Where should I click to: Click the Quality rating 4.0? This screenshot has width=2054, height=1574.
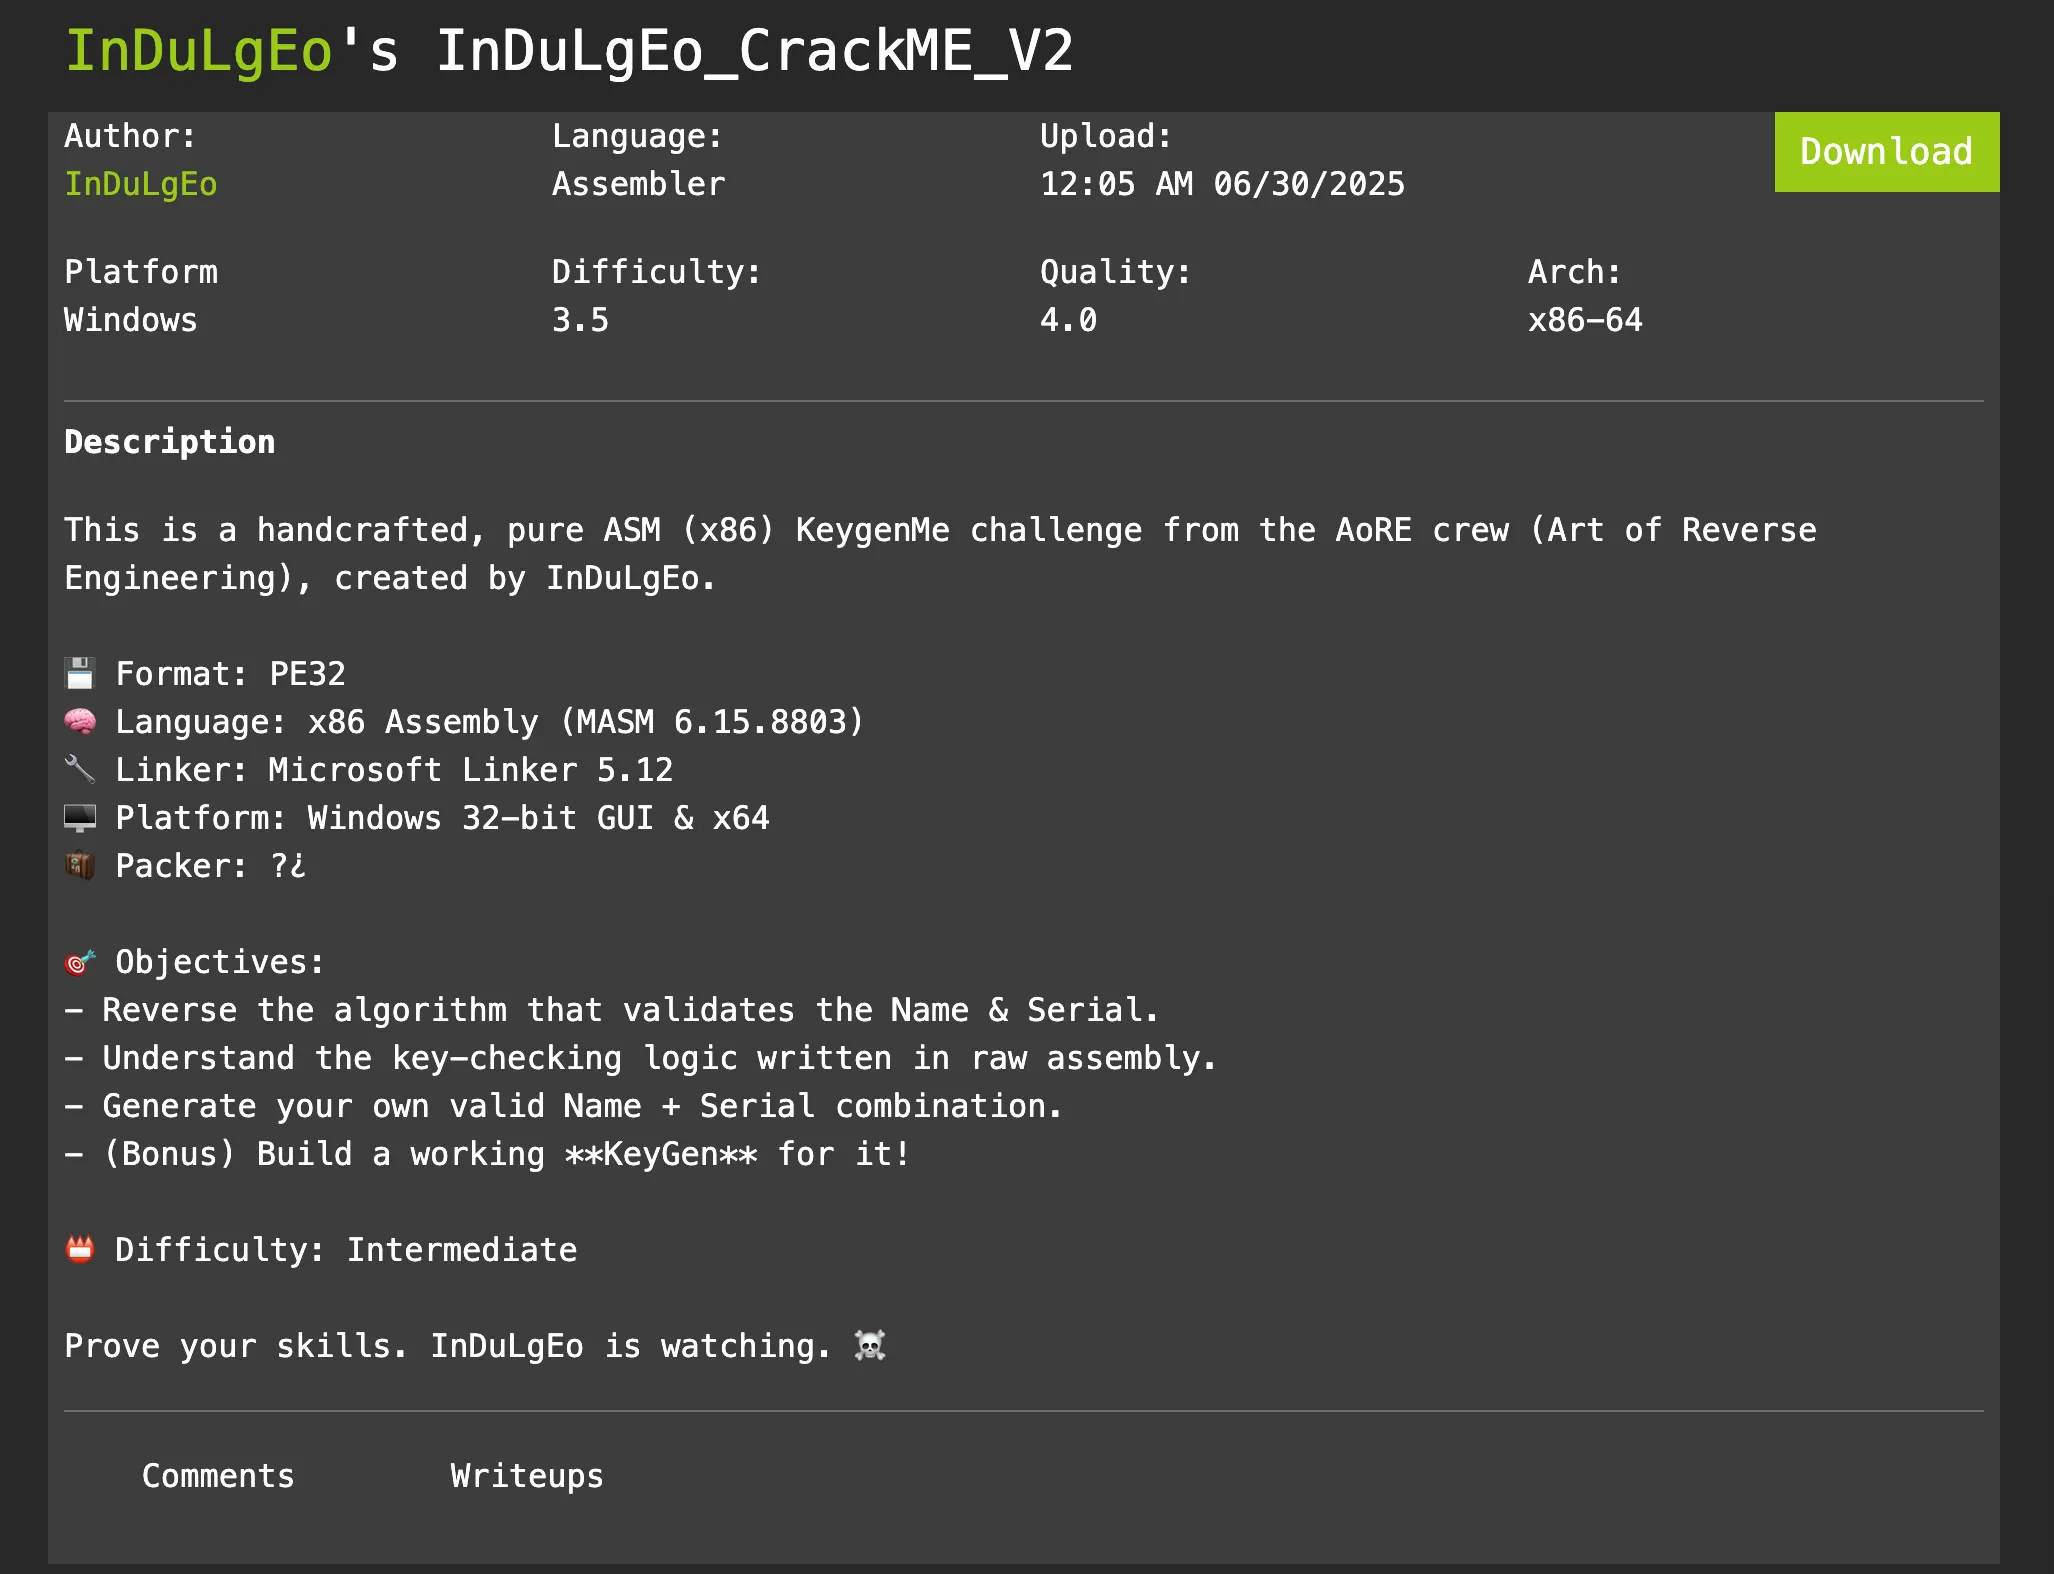pyautogui.click(x=1068, y=320)
